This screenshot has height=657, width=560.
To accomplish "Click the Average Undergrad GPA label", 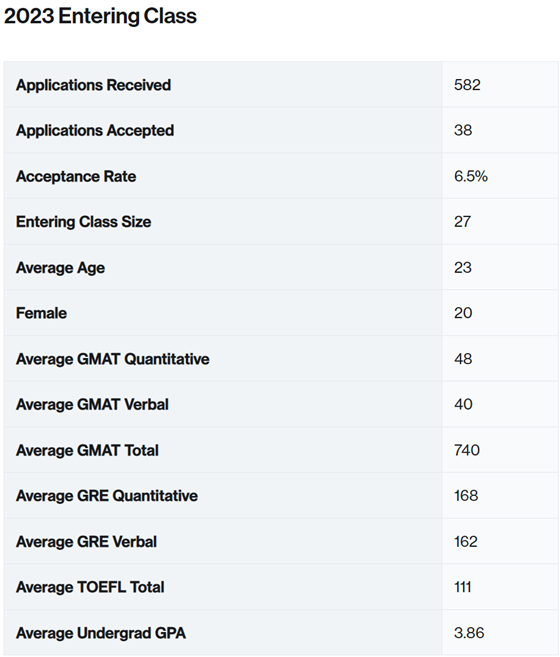I will coord(101,633).
